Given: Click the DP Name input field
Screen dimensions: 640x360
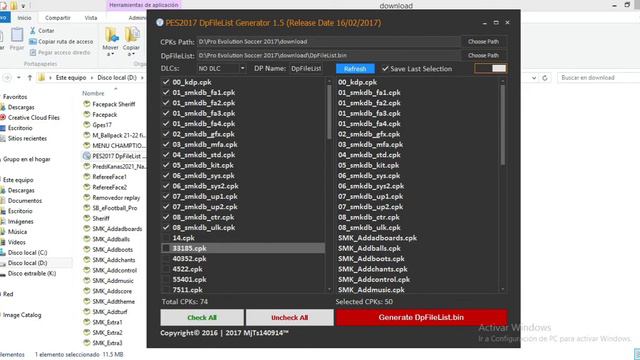Looking at the screenshot, I should [306, 69].
